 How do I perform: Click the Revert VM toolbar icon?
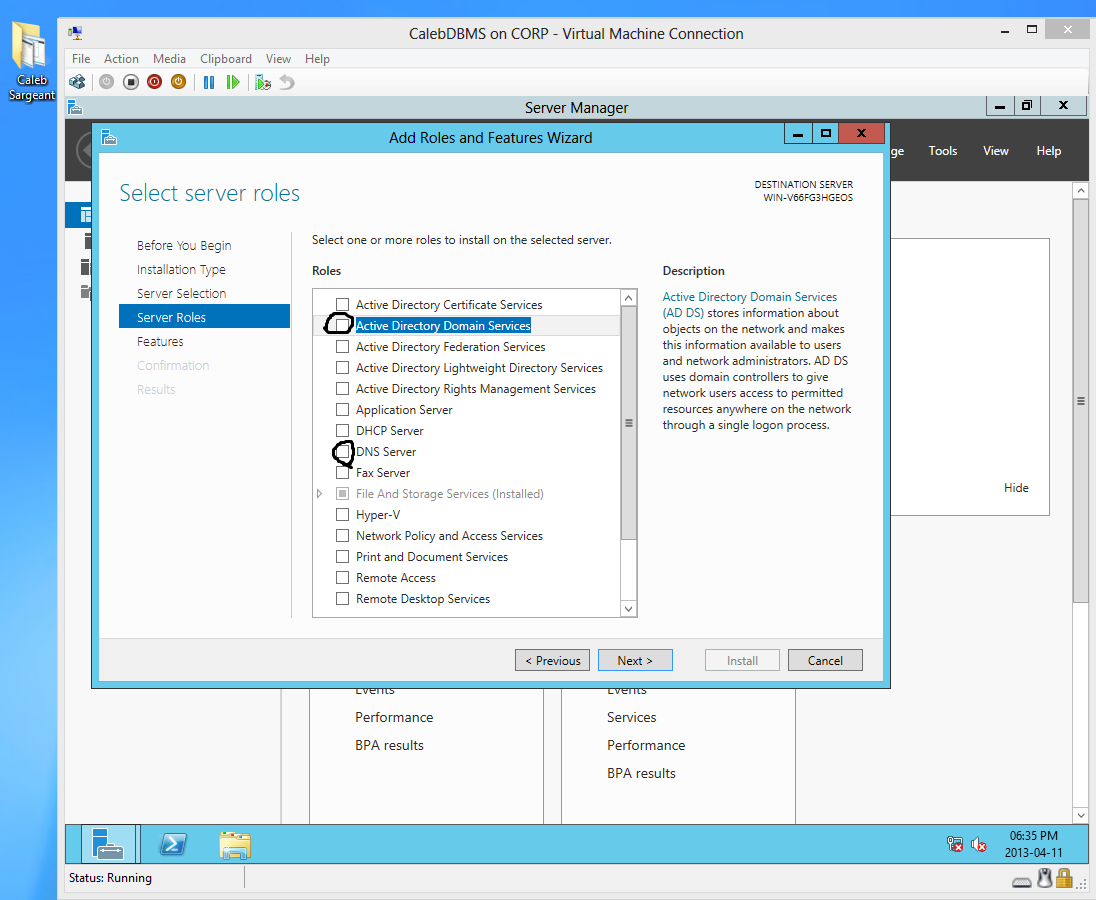tap(287, 82)
